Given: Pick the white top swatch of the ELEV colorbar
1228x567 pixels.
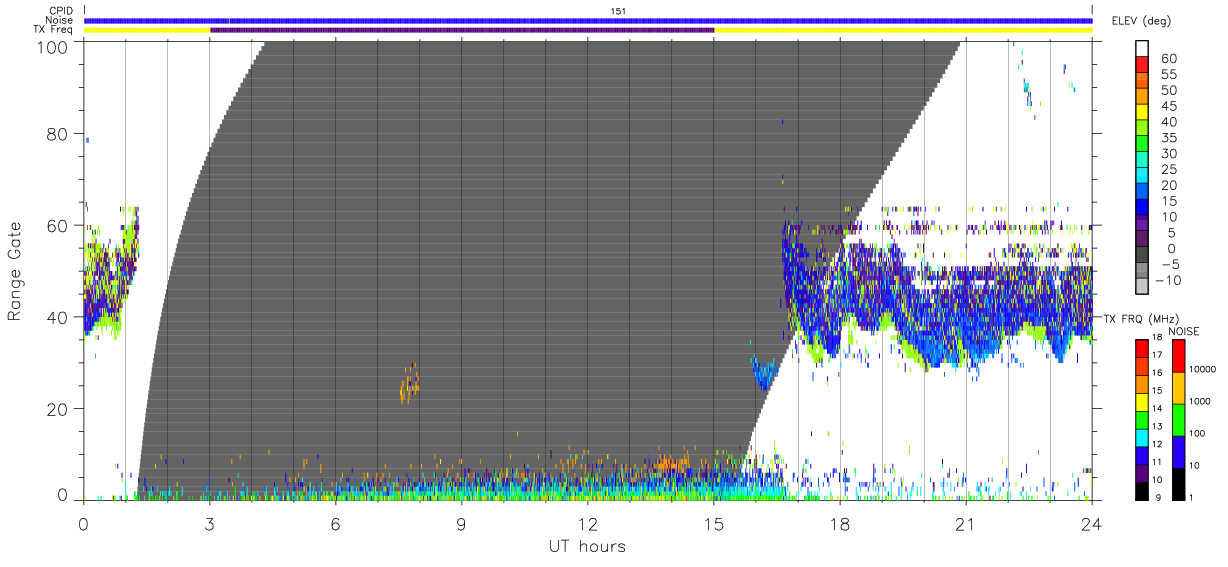Looking at the screenshot, I should [1142, 48].
